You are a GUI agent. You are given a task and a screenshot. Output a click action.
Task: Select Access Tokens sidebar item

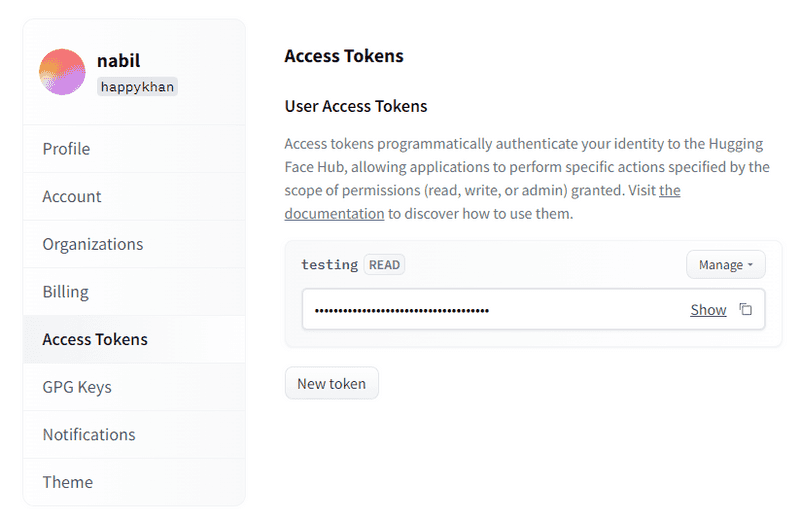point(134,339)
